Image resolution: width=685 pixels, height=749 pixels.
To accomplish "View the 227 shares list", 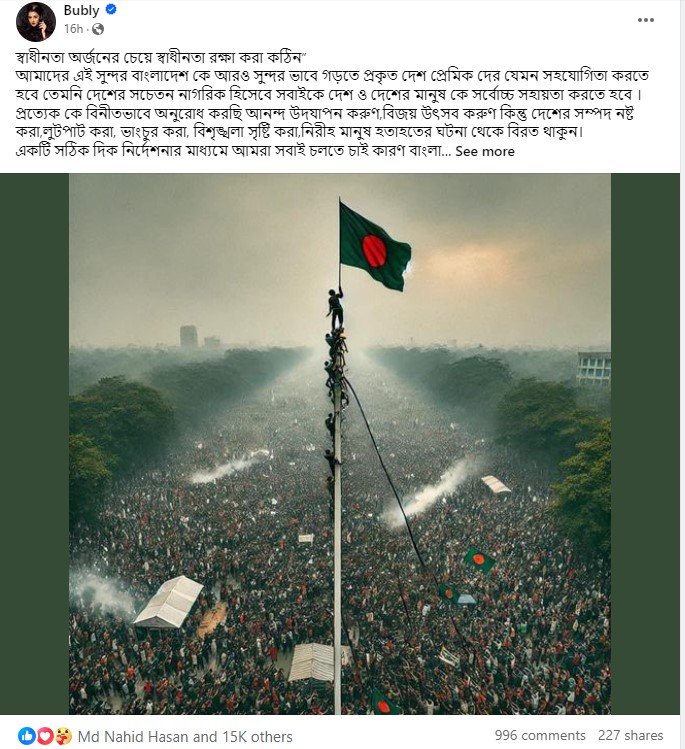I will click(631, 735).
